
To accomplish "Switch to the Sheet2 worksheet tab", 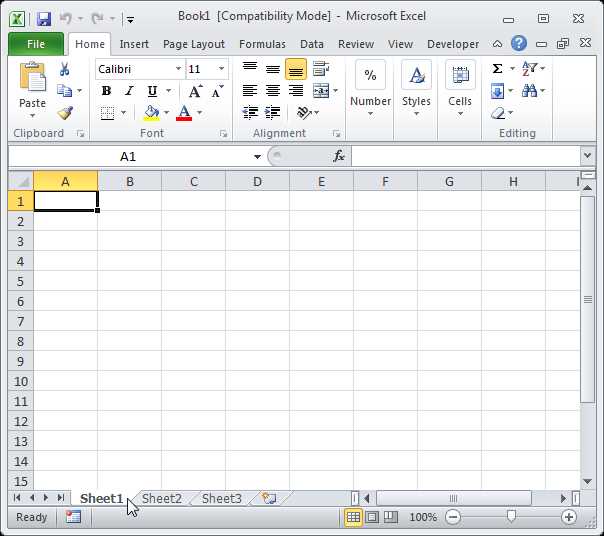I will (x=162, y=498).
